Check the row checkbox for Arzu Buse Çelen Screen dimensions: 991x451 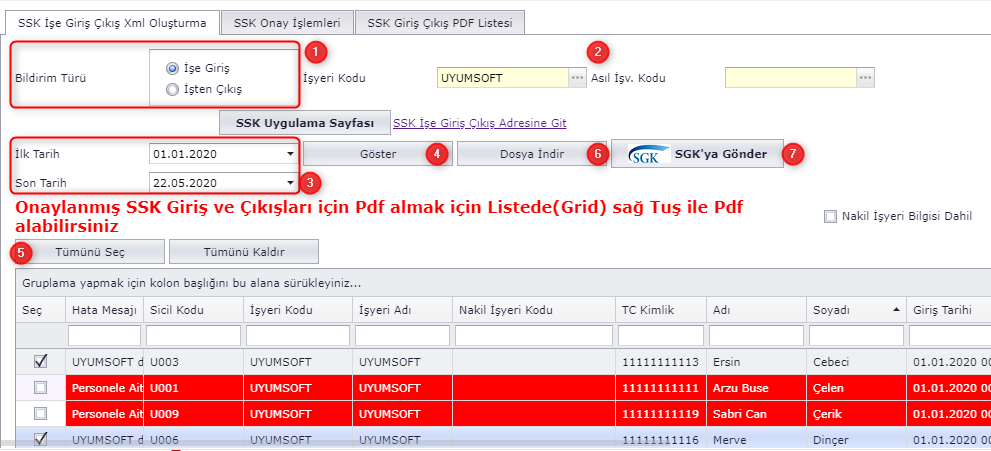(39, 388)
